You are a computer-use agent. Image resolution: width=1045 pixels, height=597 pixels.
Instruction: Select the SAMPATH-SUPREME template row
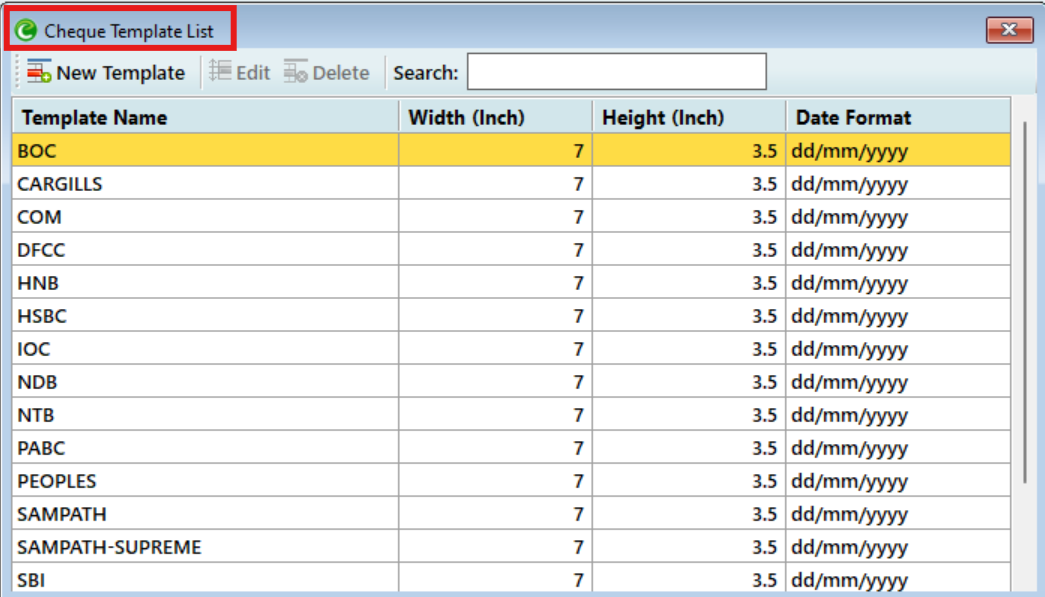511,546
